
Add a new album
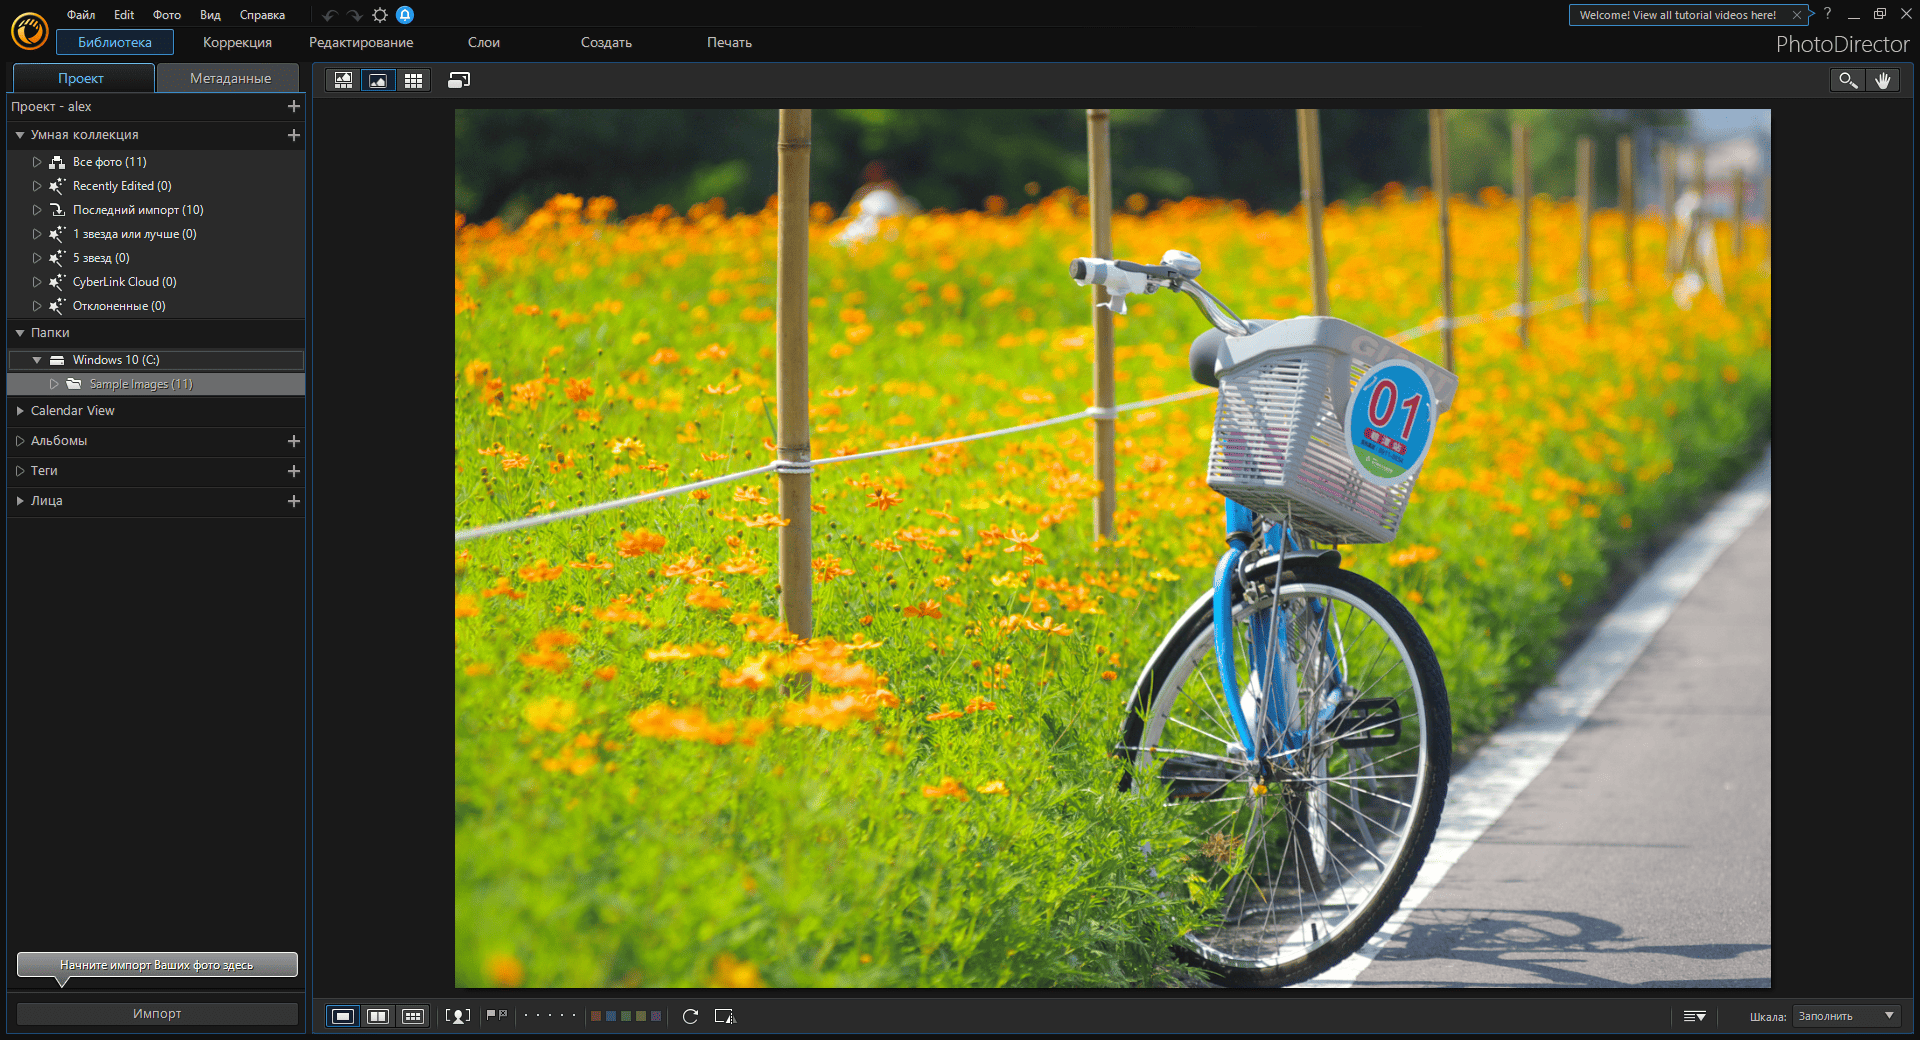pos(294,441)
